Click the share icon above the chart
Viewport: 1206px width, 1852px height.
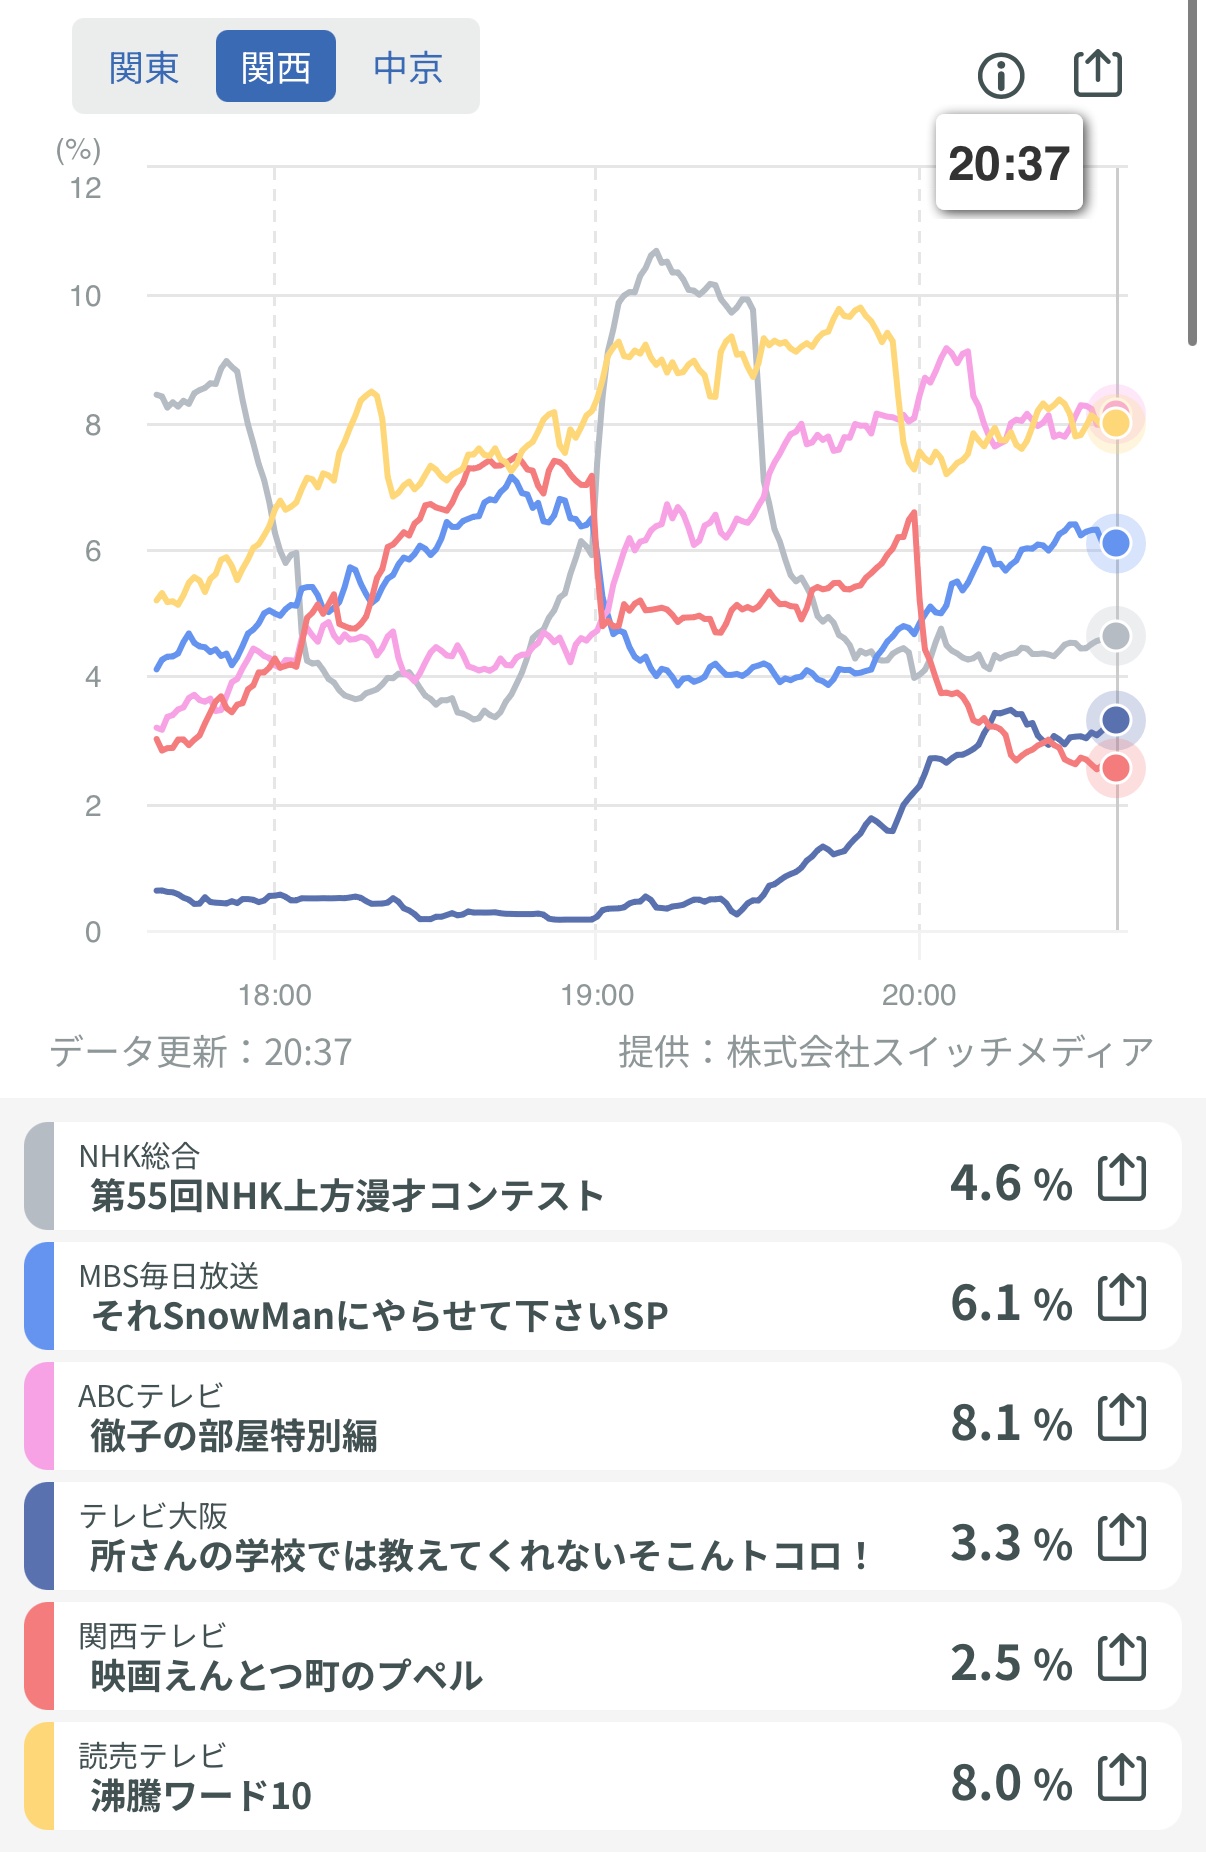tap(1097, 73)
